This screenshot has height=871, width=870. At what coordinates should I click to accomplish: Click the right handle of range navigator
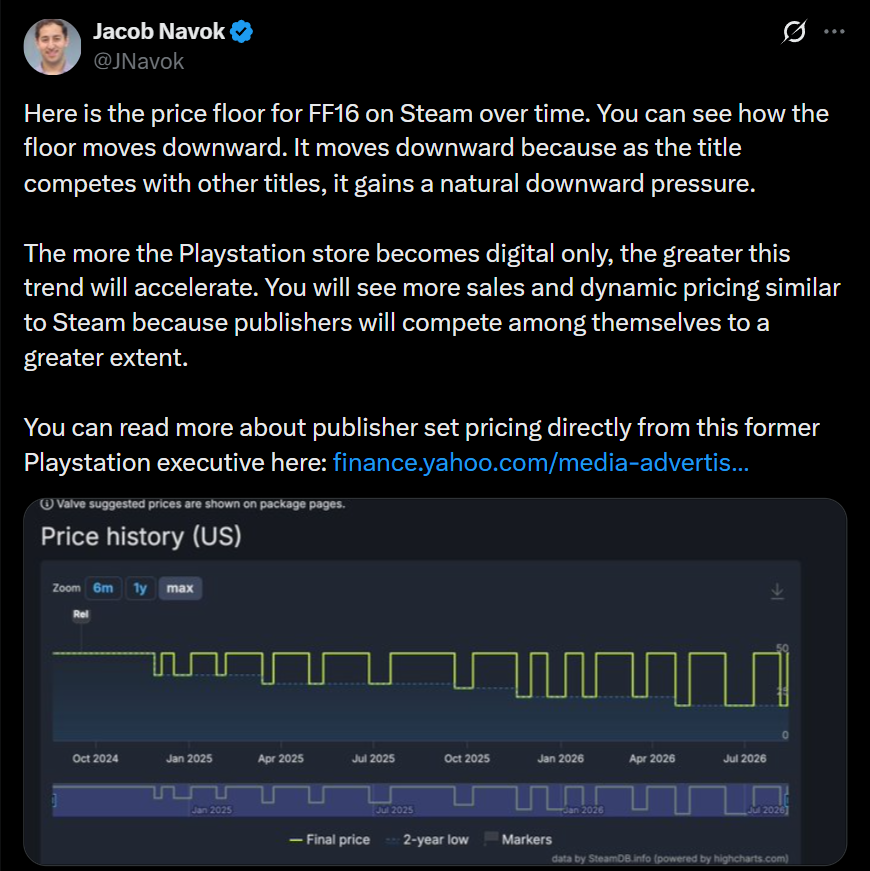(787, 800)
